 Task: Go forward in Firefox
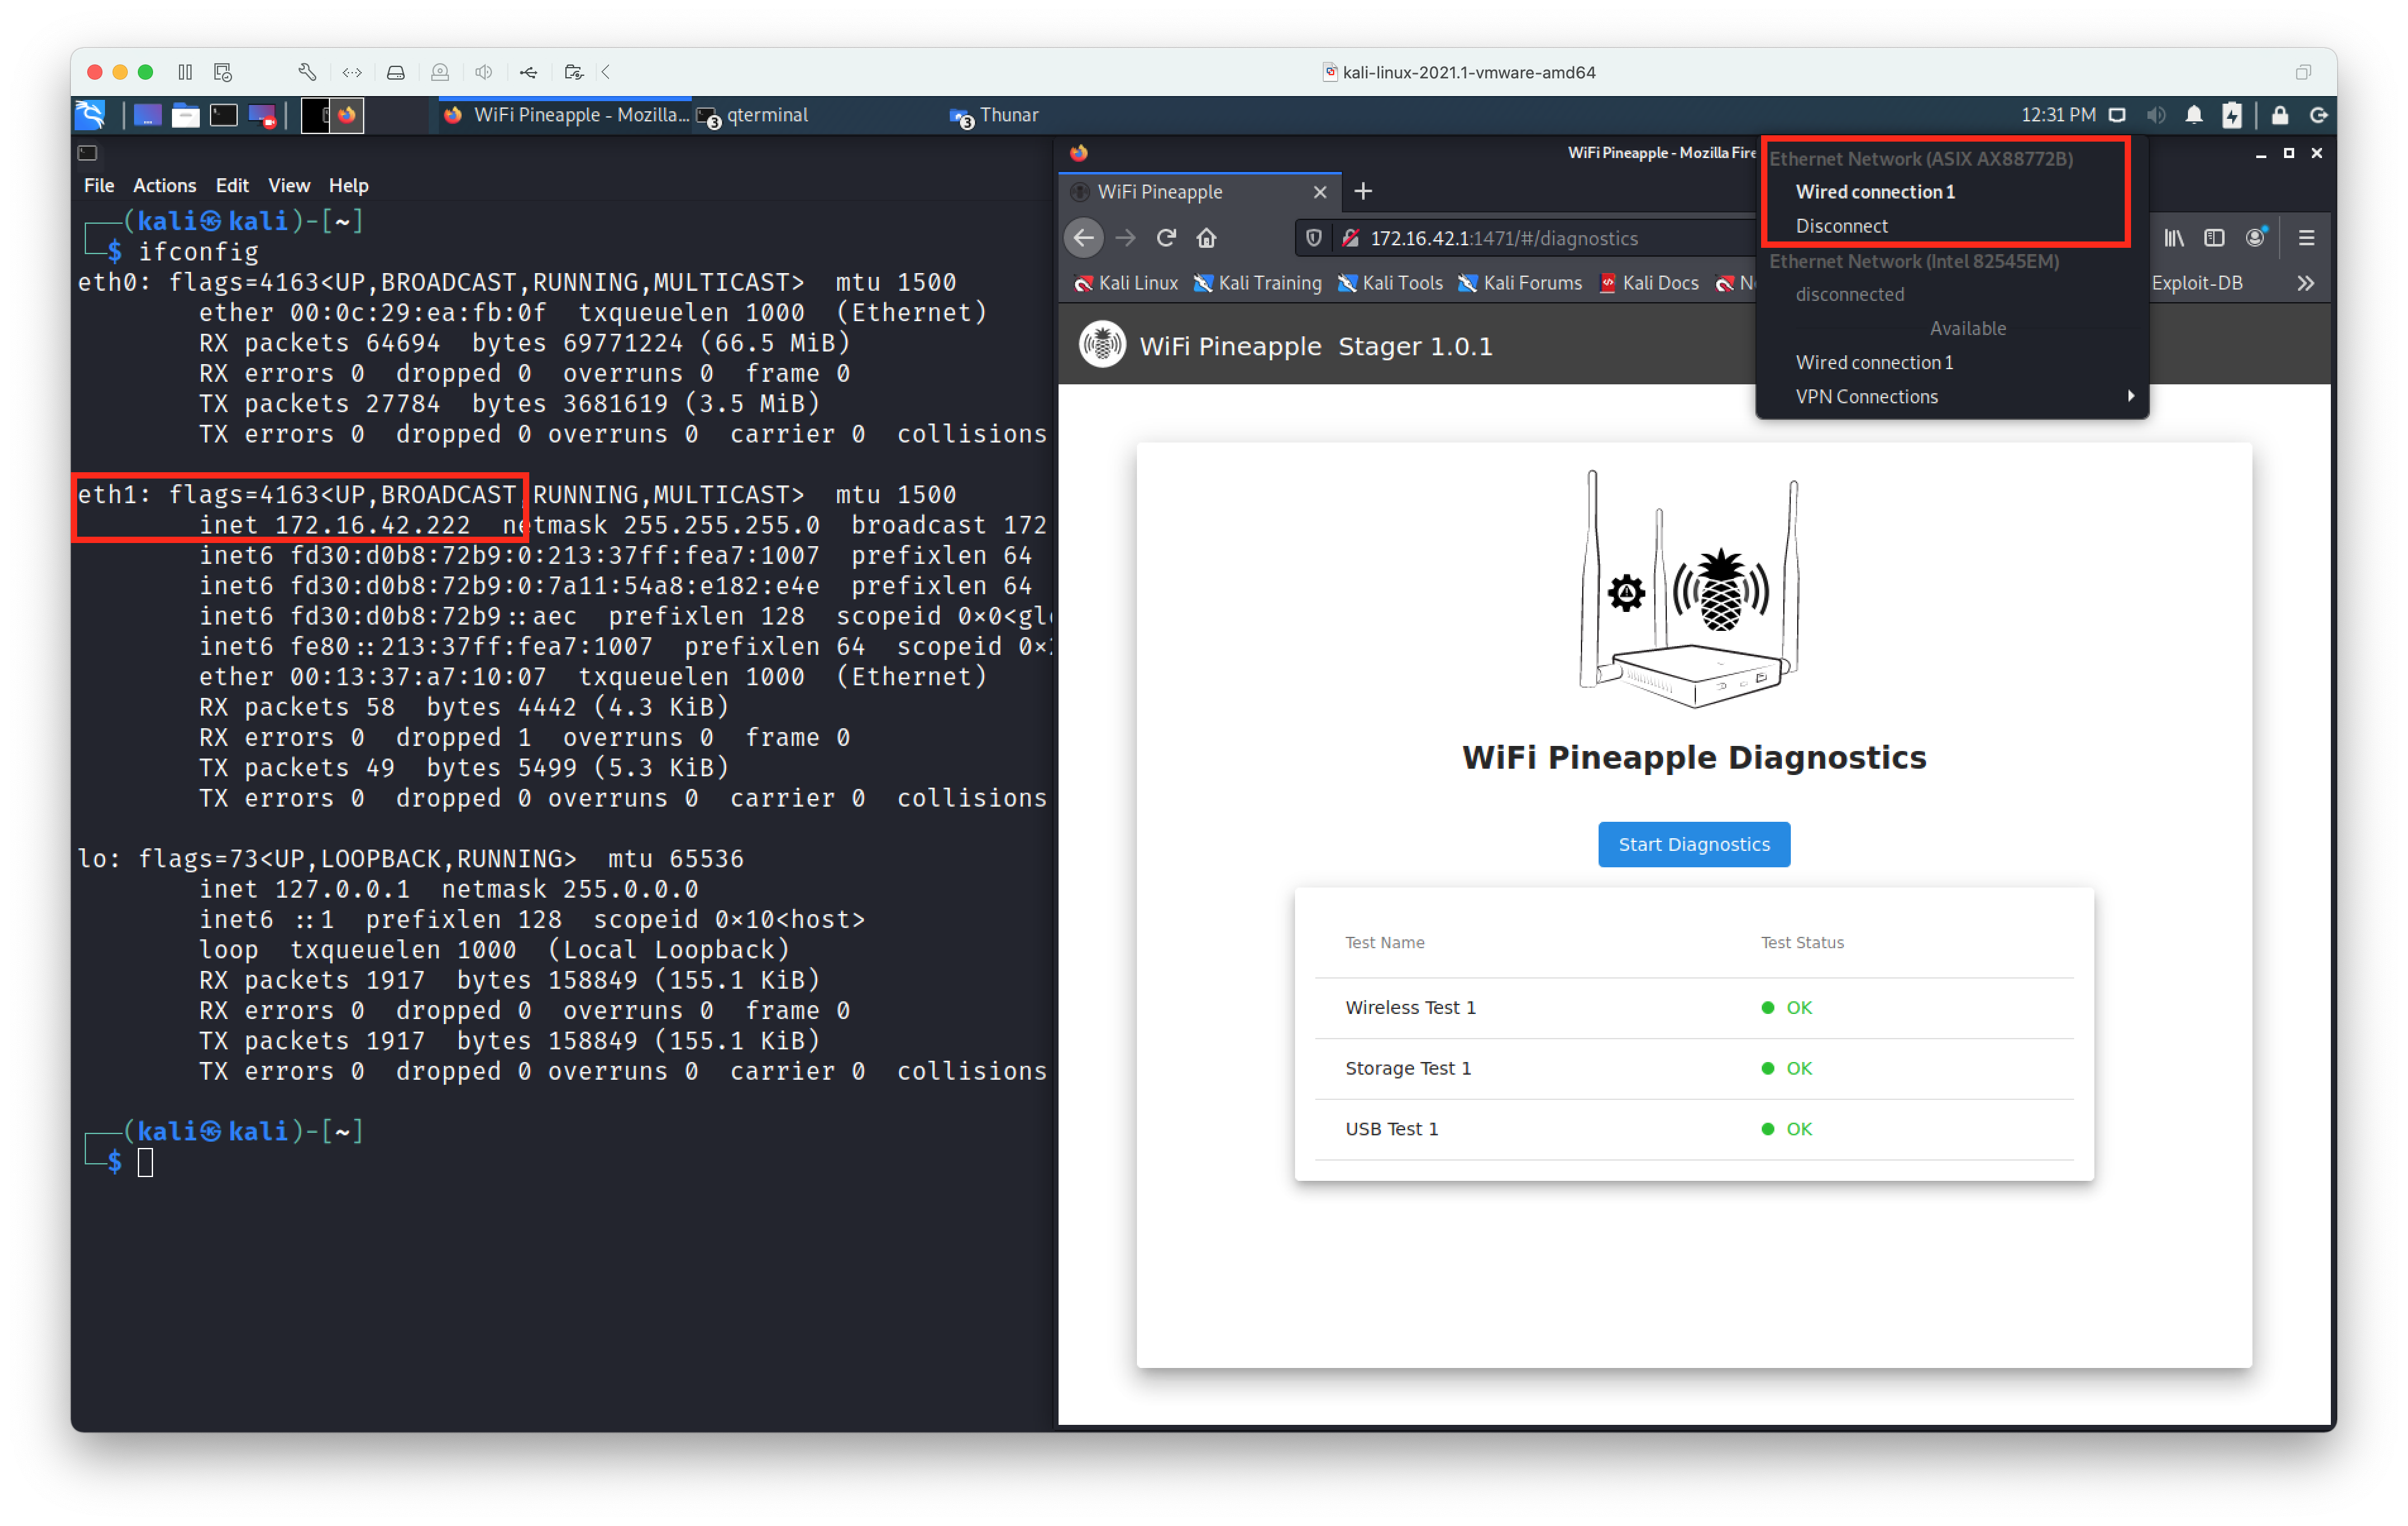click(x=1125, y=238)
